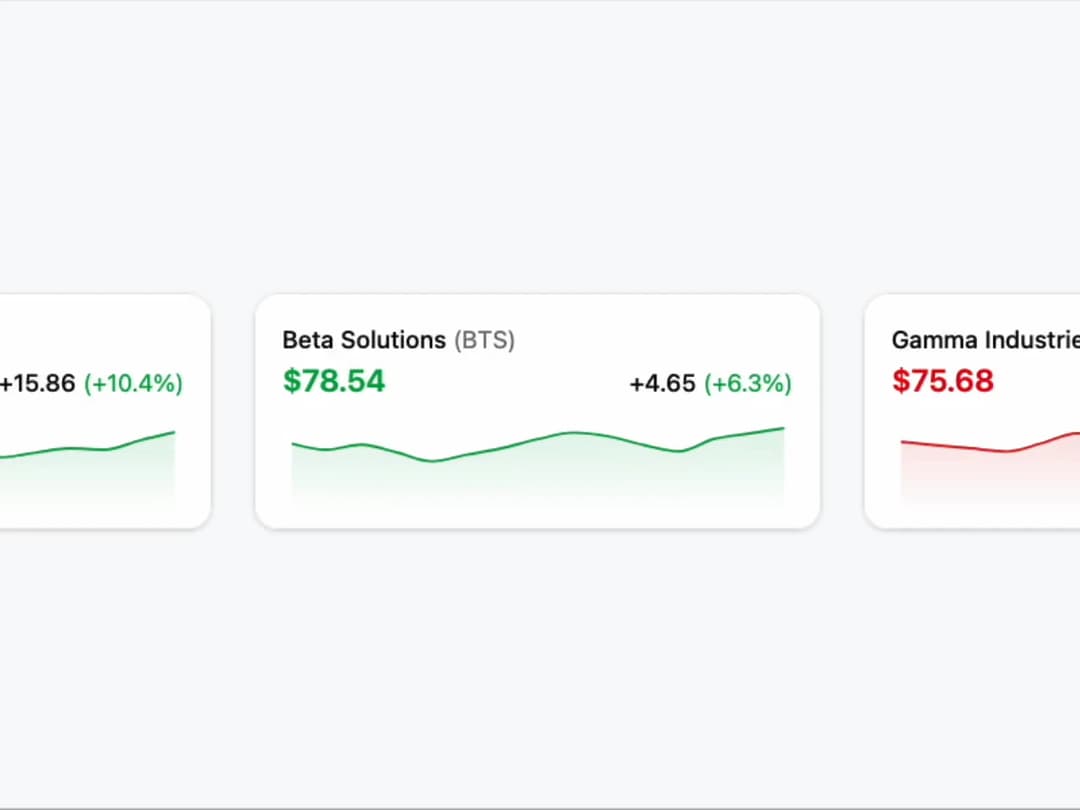The height and width of the screenshot is (810, 1080).
Task: Click the lowest dip of Beta sparkline
Action: point(431,460)
